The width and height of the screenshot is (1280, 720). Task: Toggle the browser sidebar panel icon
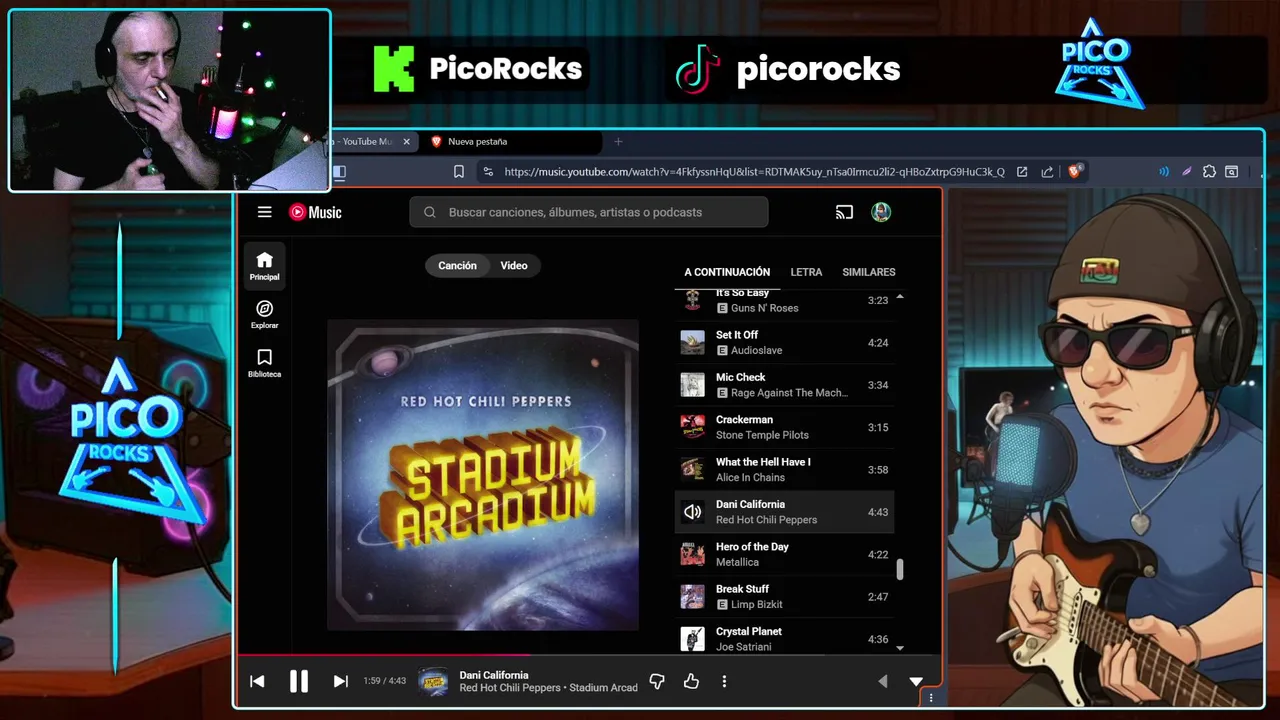click(x=339, y=172)
